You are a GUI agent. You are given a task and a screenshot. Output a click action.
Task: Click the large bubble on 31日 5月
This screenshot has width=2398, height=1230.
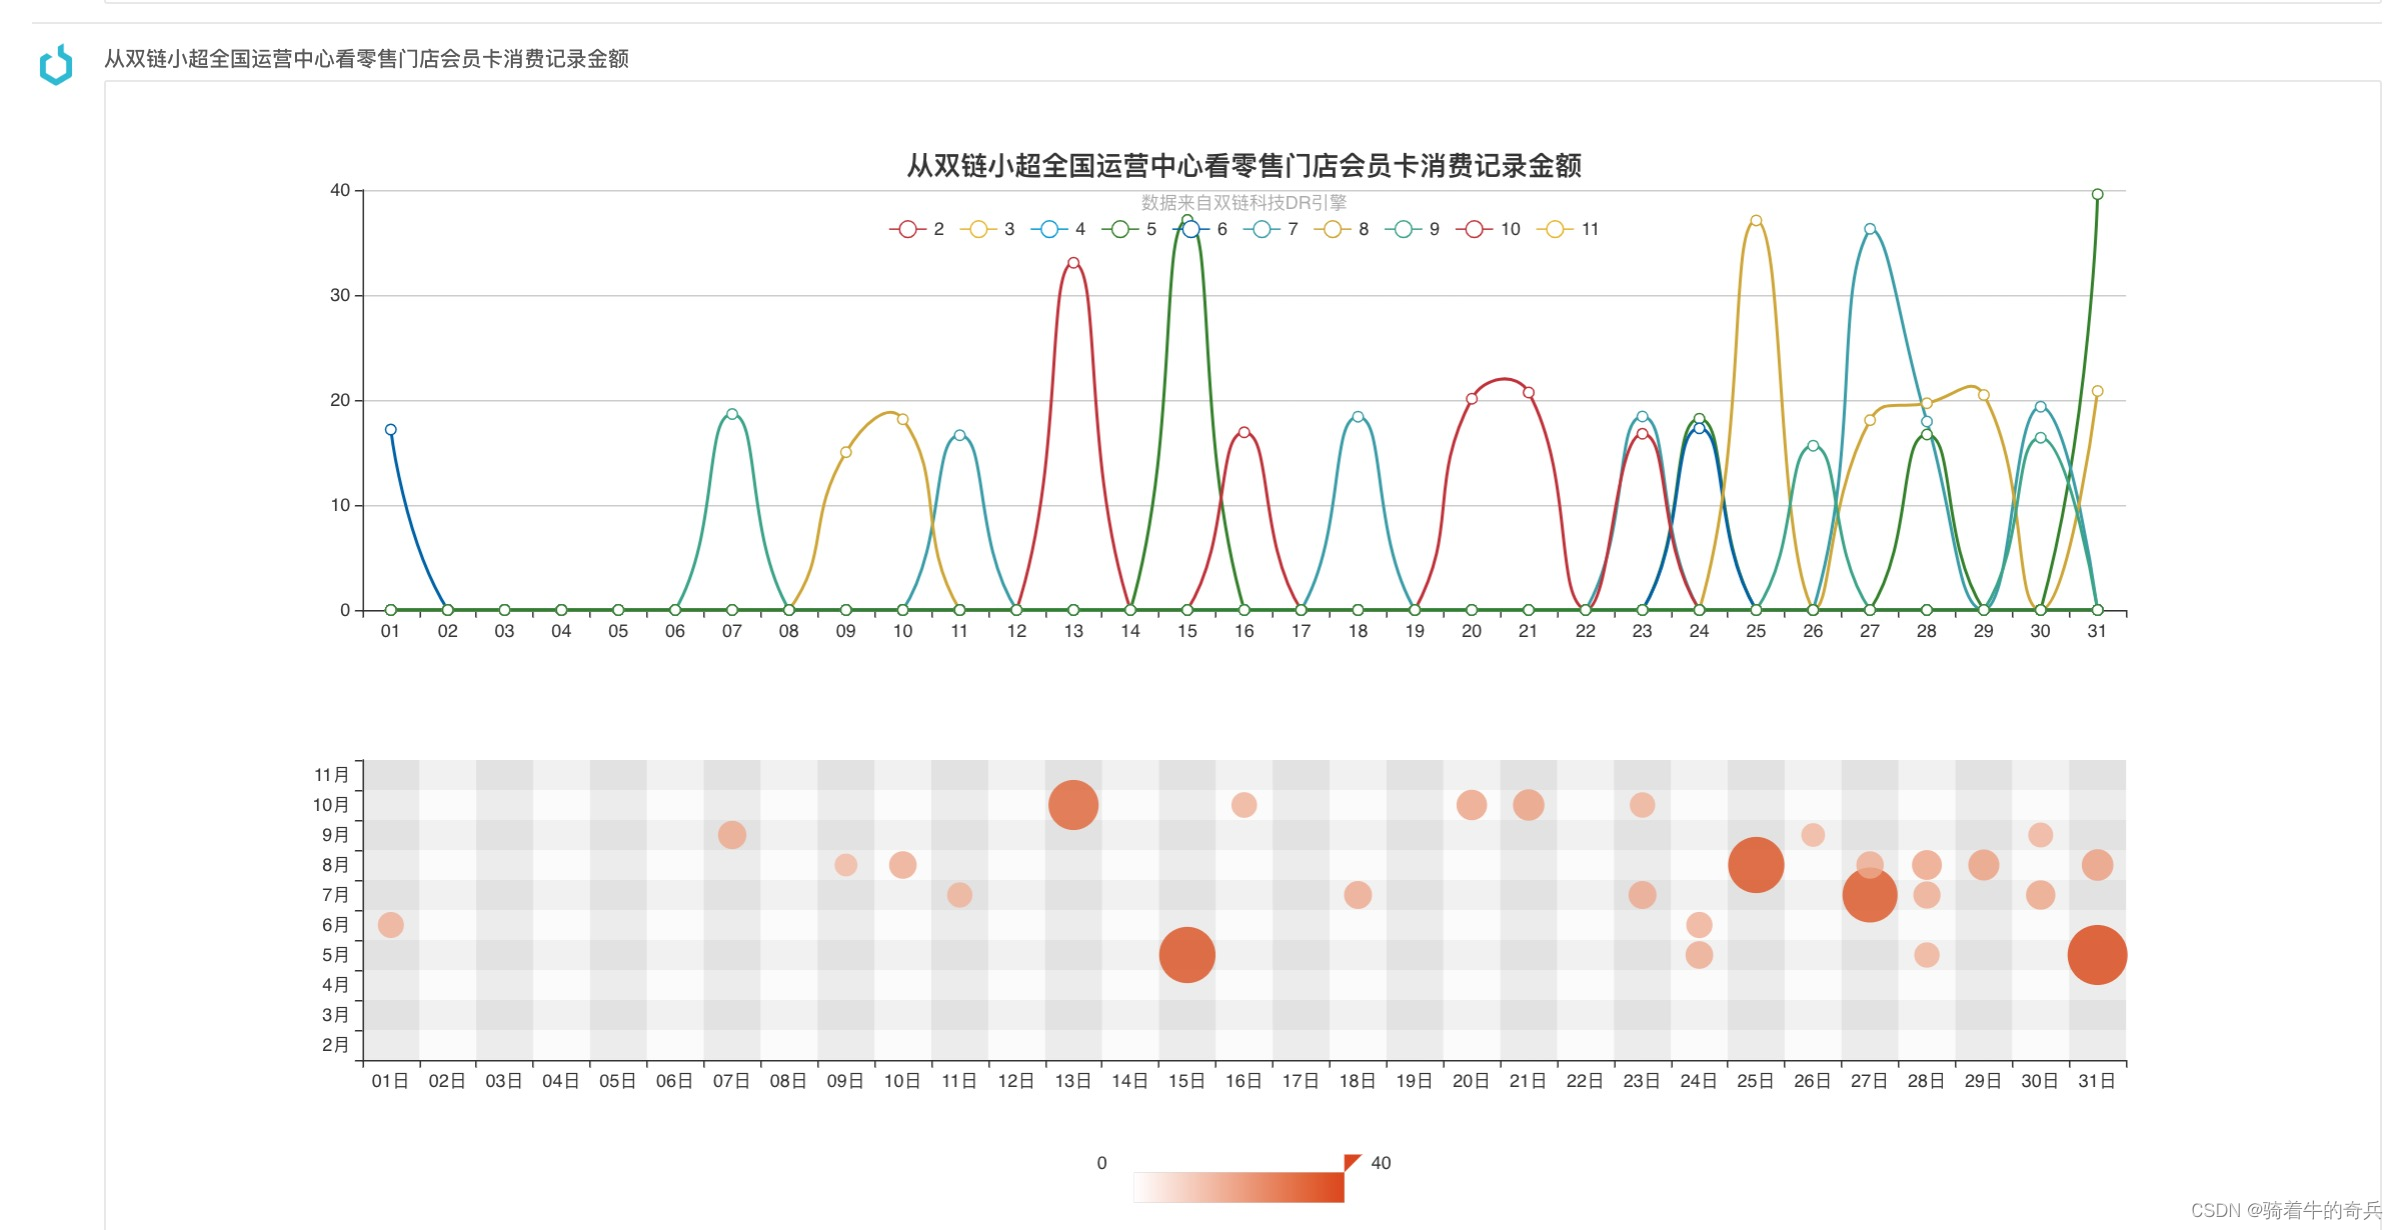point(2097,955)
